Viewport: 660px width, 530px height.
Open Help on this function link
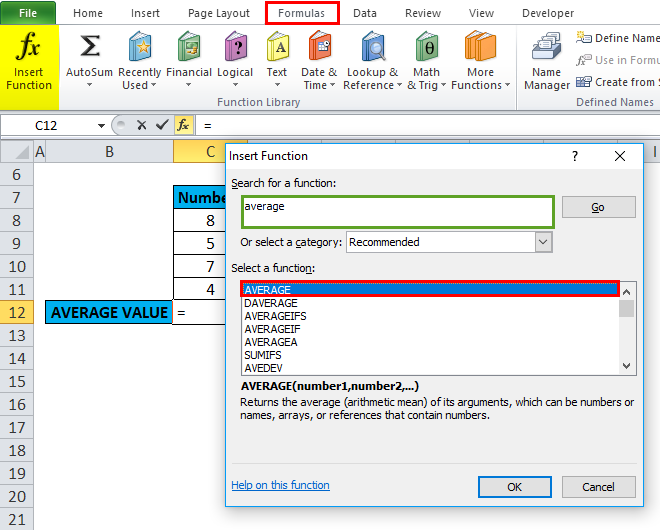click(280, 485)
